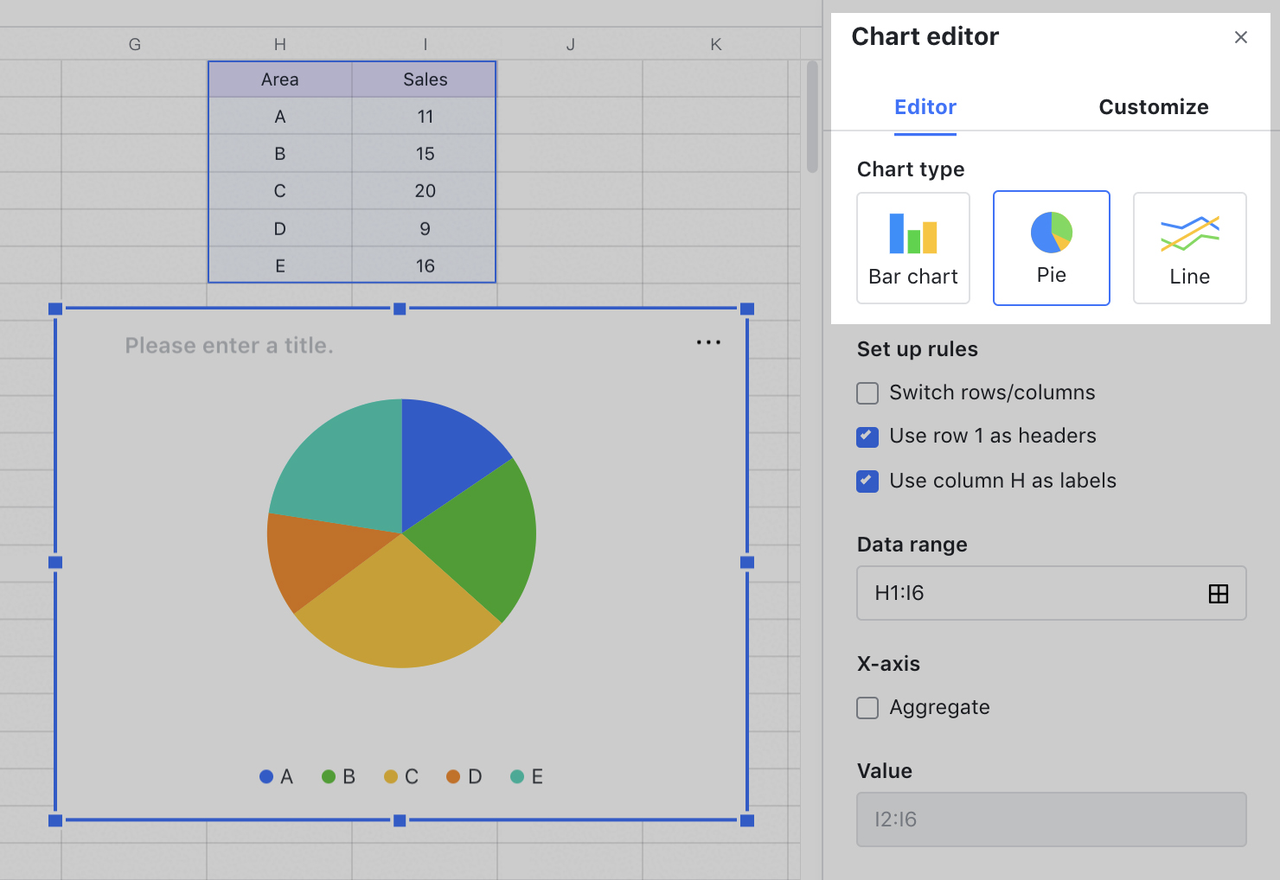
Task: Click legend marker for series E
Action: click(517, 777)
